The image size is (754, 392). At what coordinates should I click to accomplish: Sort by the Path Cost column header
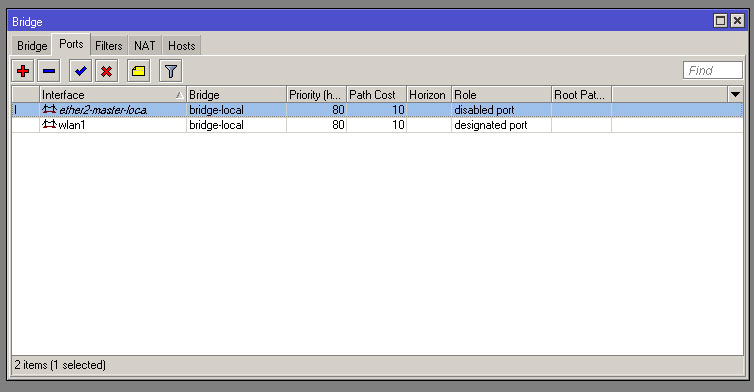[x=377, y=94]
